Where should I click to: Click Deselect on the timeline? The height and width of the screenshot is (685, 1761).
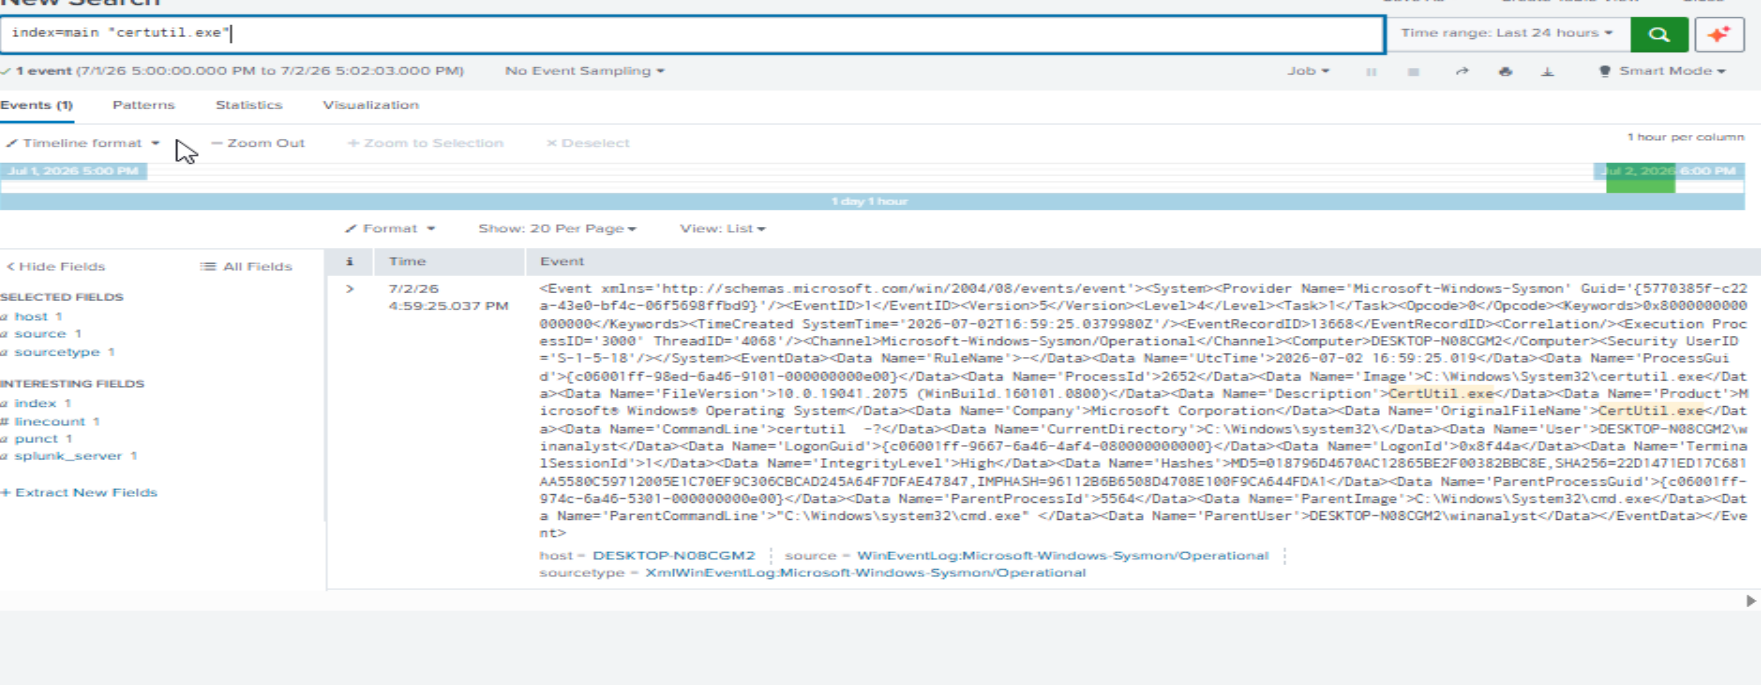point(588,143)
